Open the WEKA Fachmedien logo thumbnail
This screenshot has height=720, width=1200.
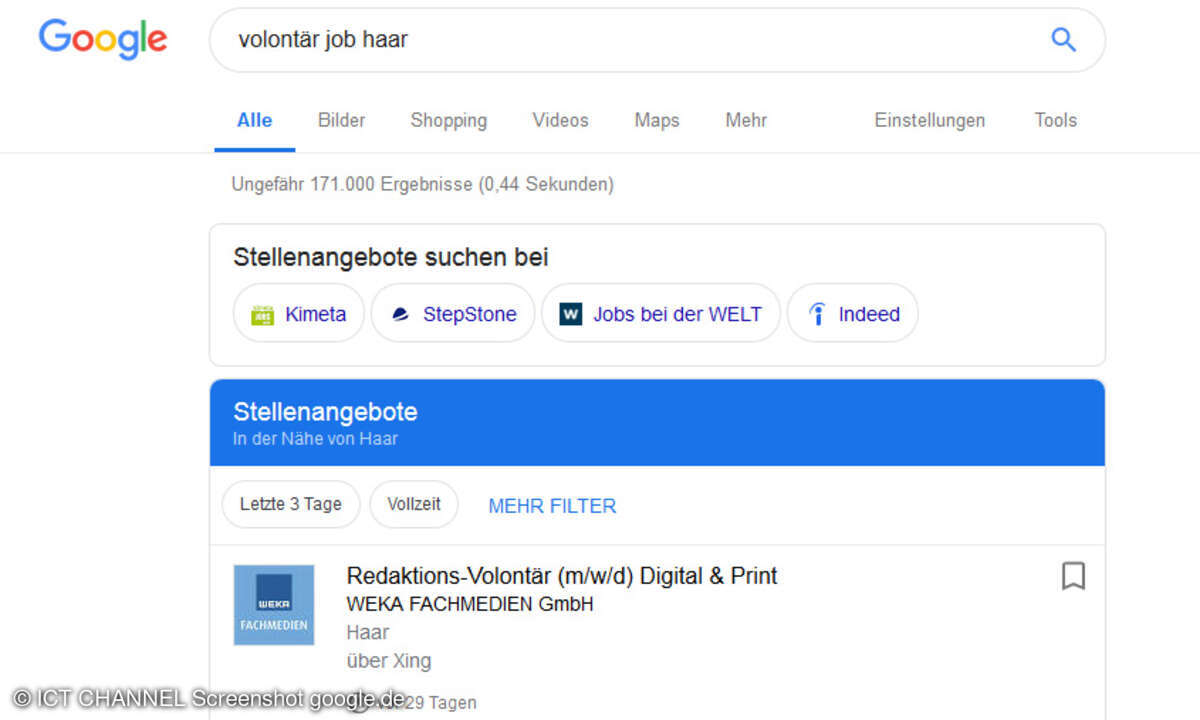point(273,605)
